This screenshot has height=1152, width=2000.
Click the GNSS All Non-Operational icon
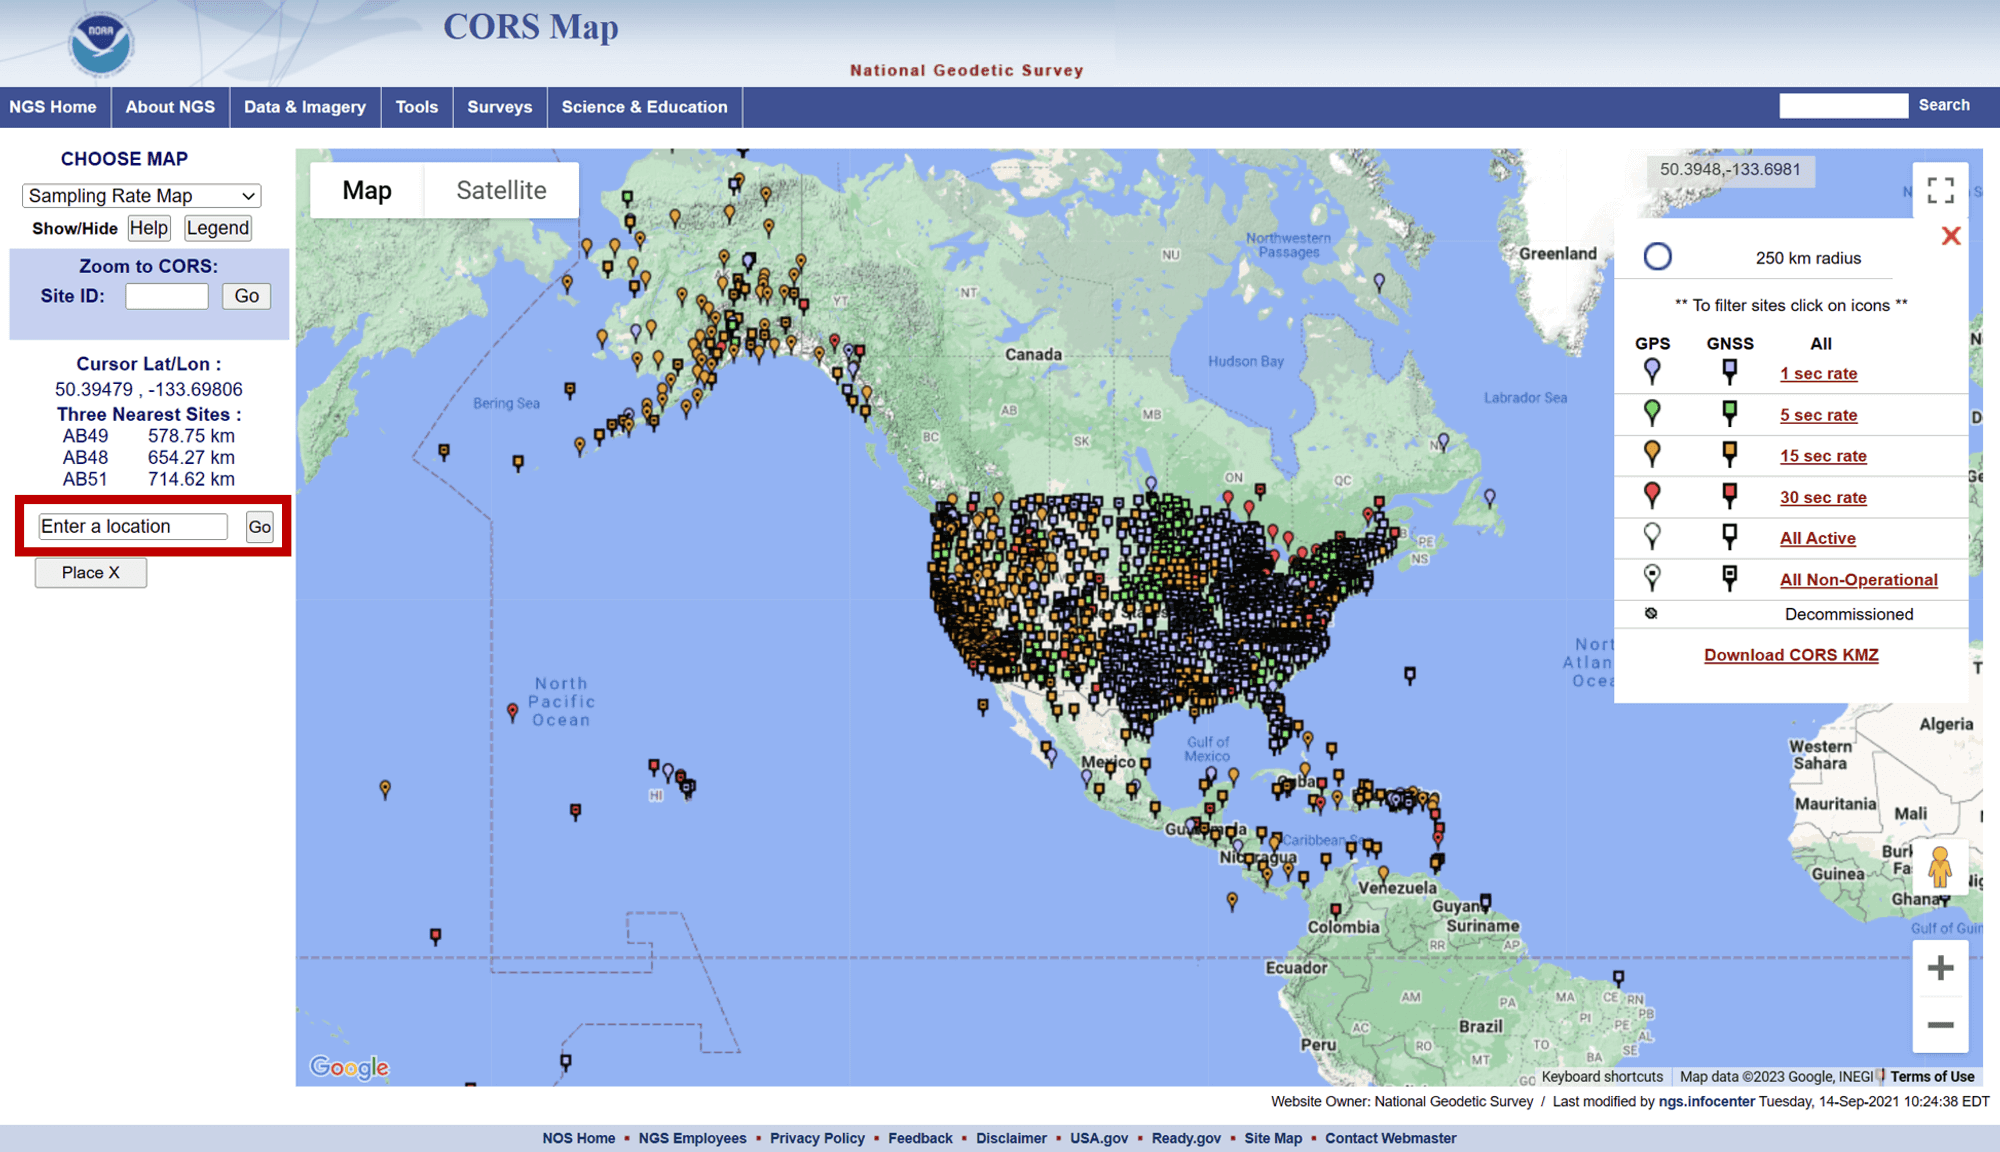1729,577
